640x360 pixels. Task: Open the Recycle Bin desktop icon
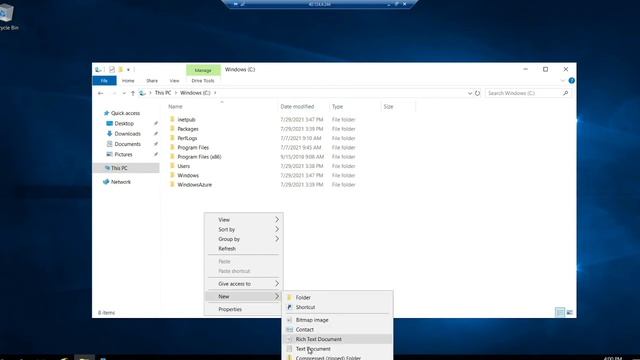click(x=6, y=13)
